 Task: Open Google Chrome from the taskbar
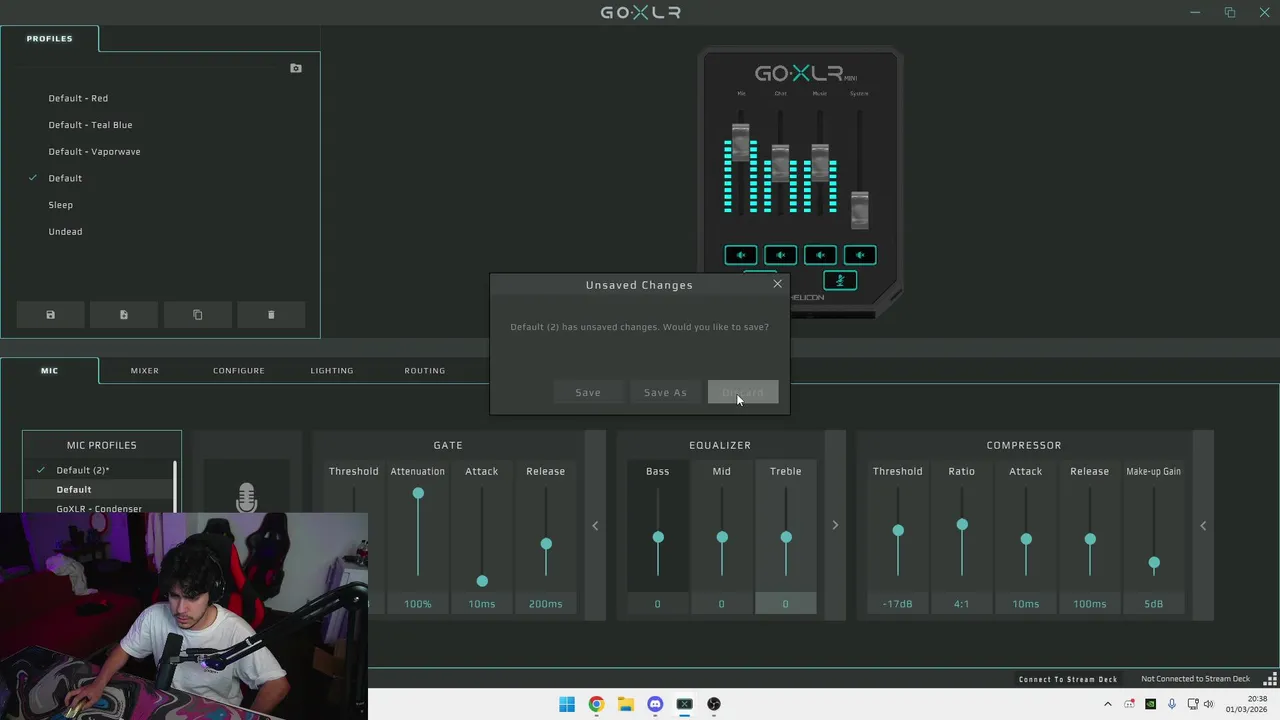596,704
